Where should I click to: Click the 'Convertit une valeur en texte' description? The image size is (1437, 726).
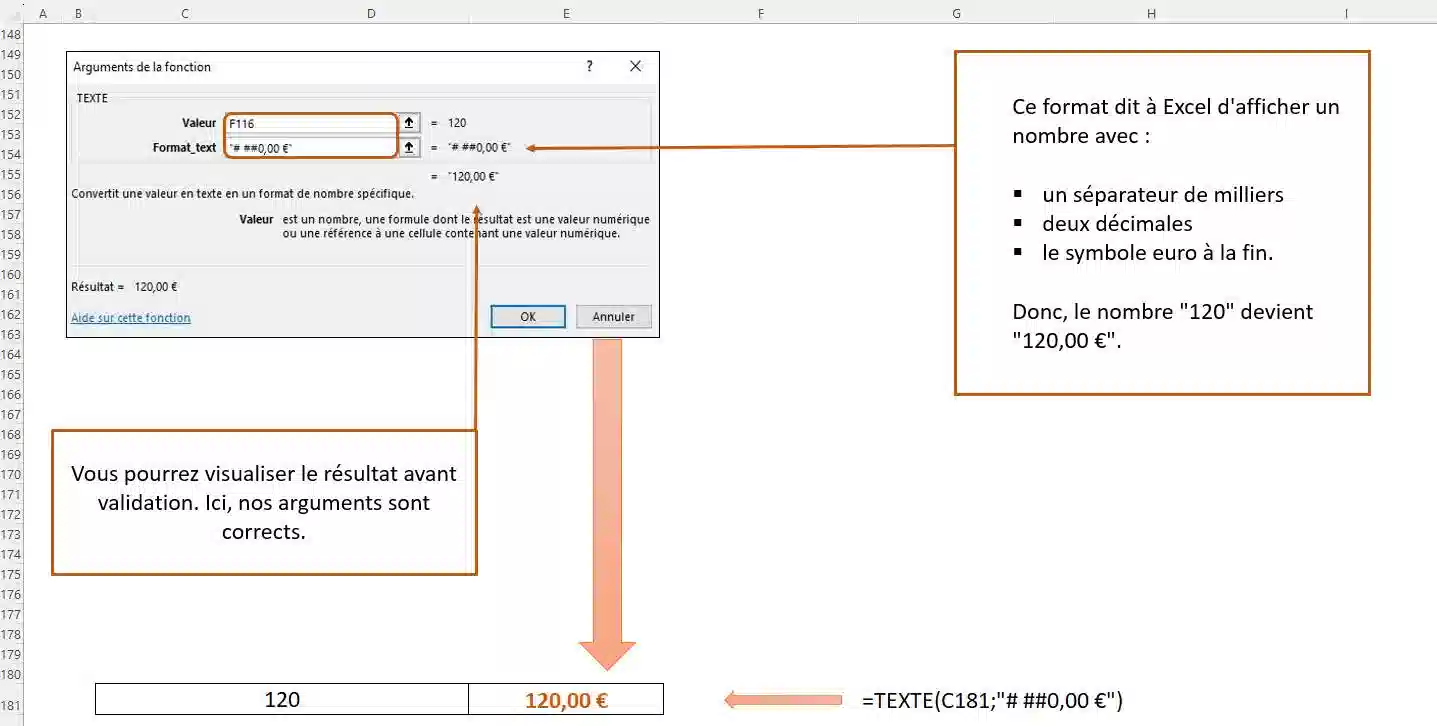(243, 193)
